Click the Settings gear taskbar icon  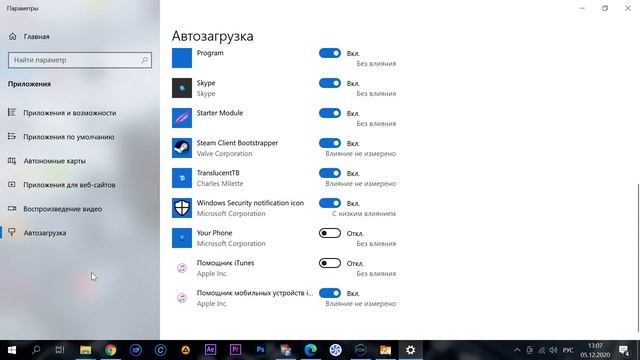pos(410,350)
